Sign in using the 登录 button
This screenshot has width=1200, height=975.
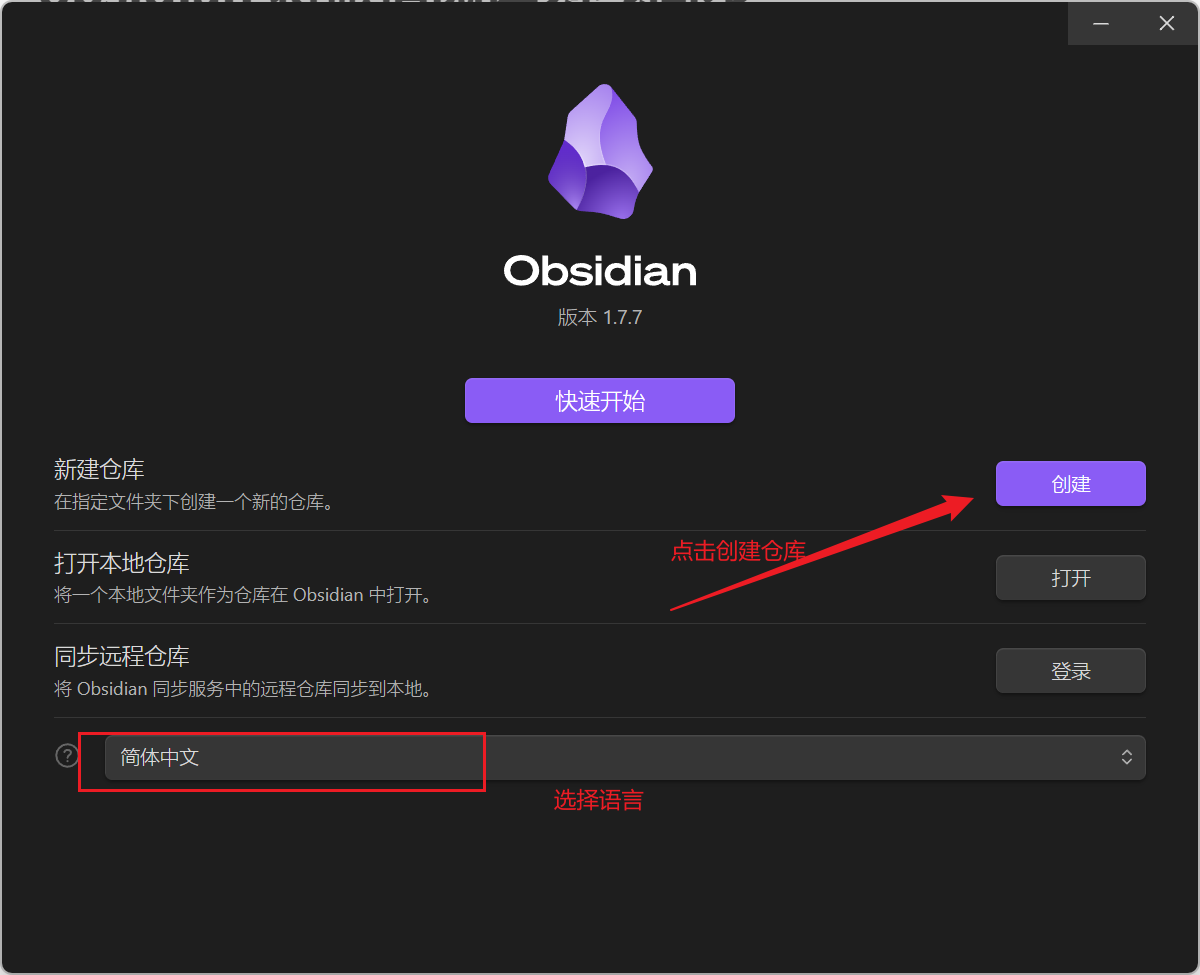[x=1071, y=671]
